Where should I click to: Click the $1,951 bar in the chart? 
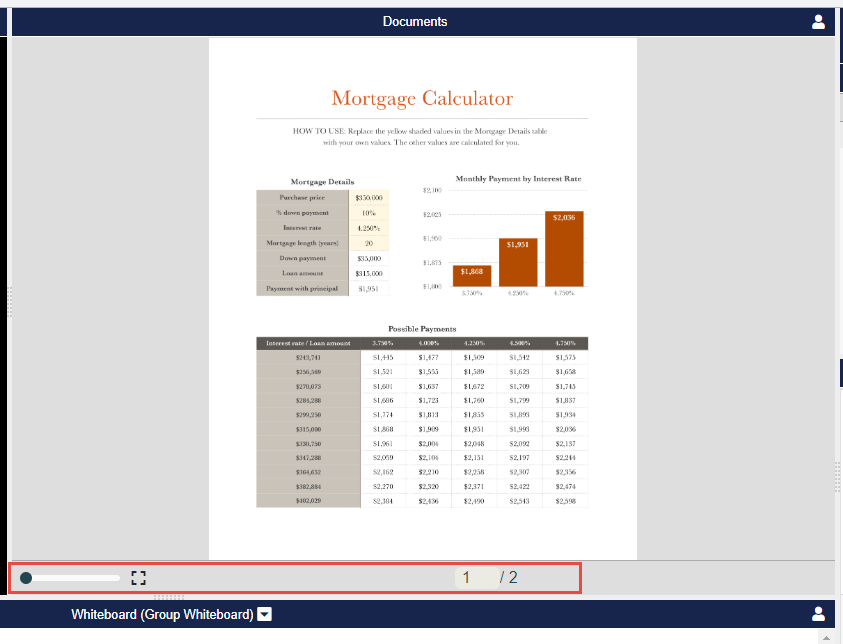pyautogui.click(x=517, y=262)
